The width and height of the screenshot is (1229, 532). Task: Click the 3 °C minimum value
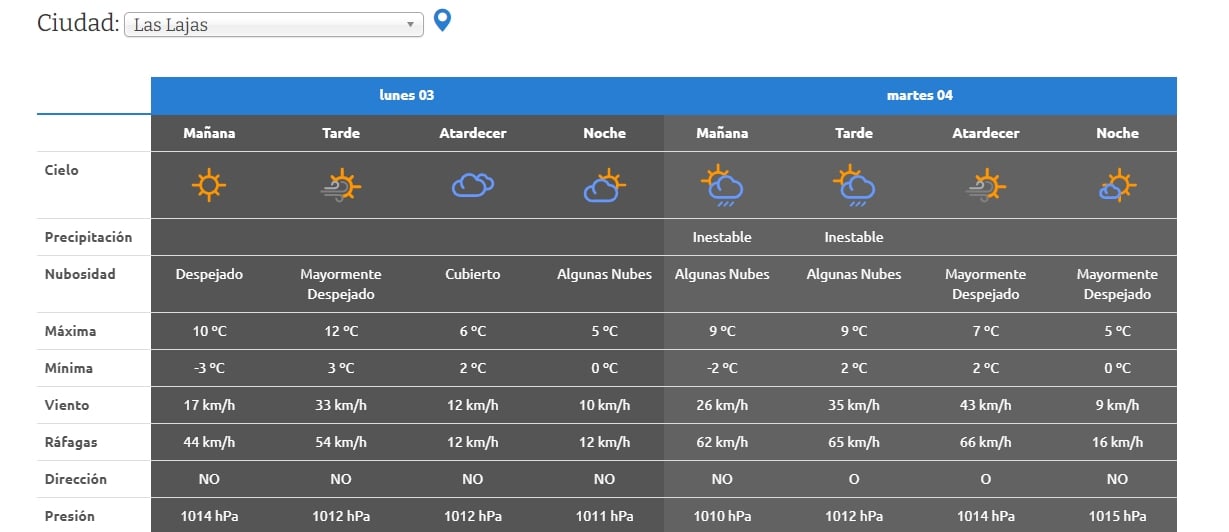point(341,368)
